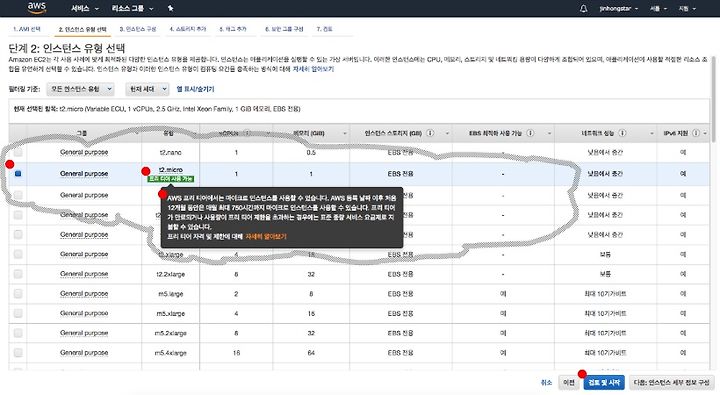
Task: Open the jinhongstar account menu
Action: 618,8
